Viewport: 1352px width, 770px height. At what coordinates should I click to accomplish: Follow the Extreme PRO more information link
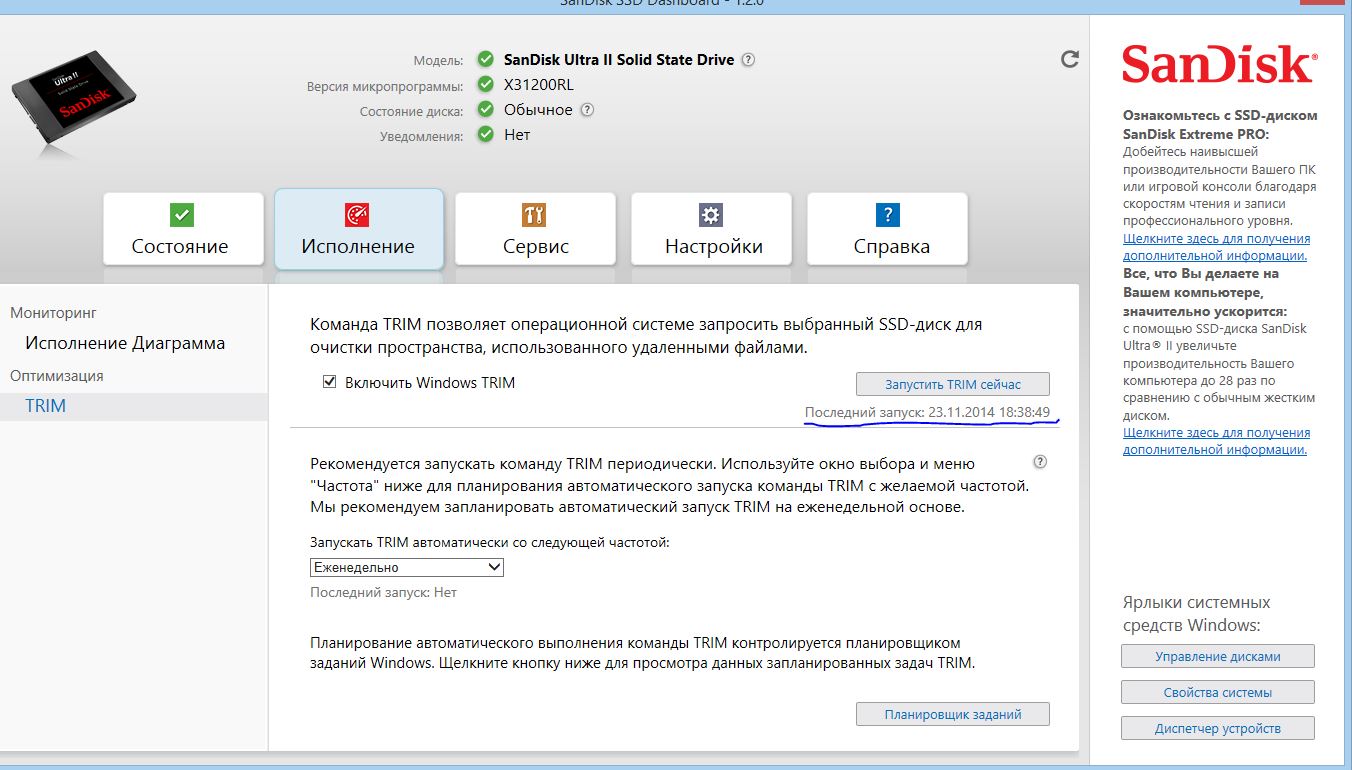coord(1216,247)
